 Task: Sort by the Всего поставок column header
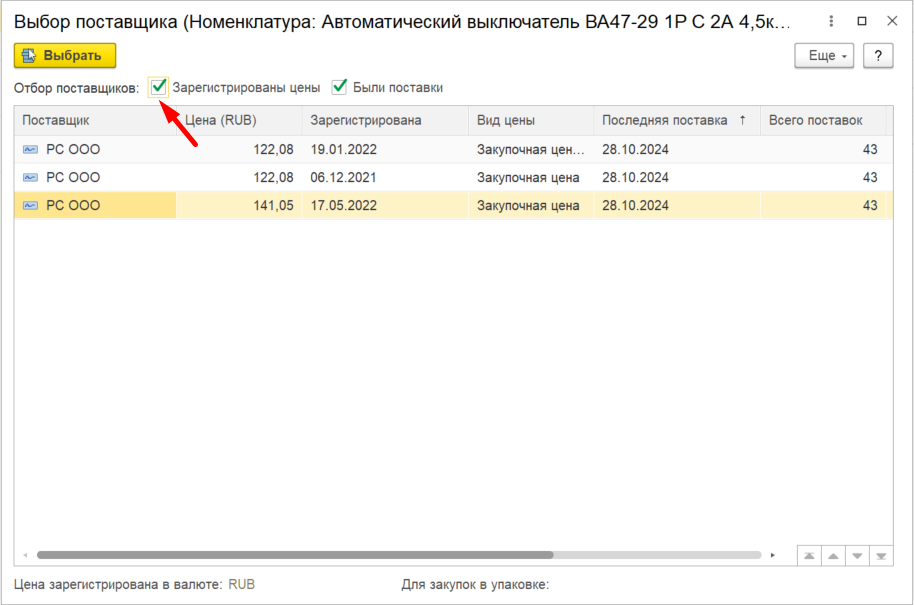click(x=823, y=121)
